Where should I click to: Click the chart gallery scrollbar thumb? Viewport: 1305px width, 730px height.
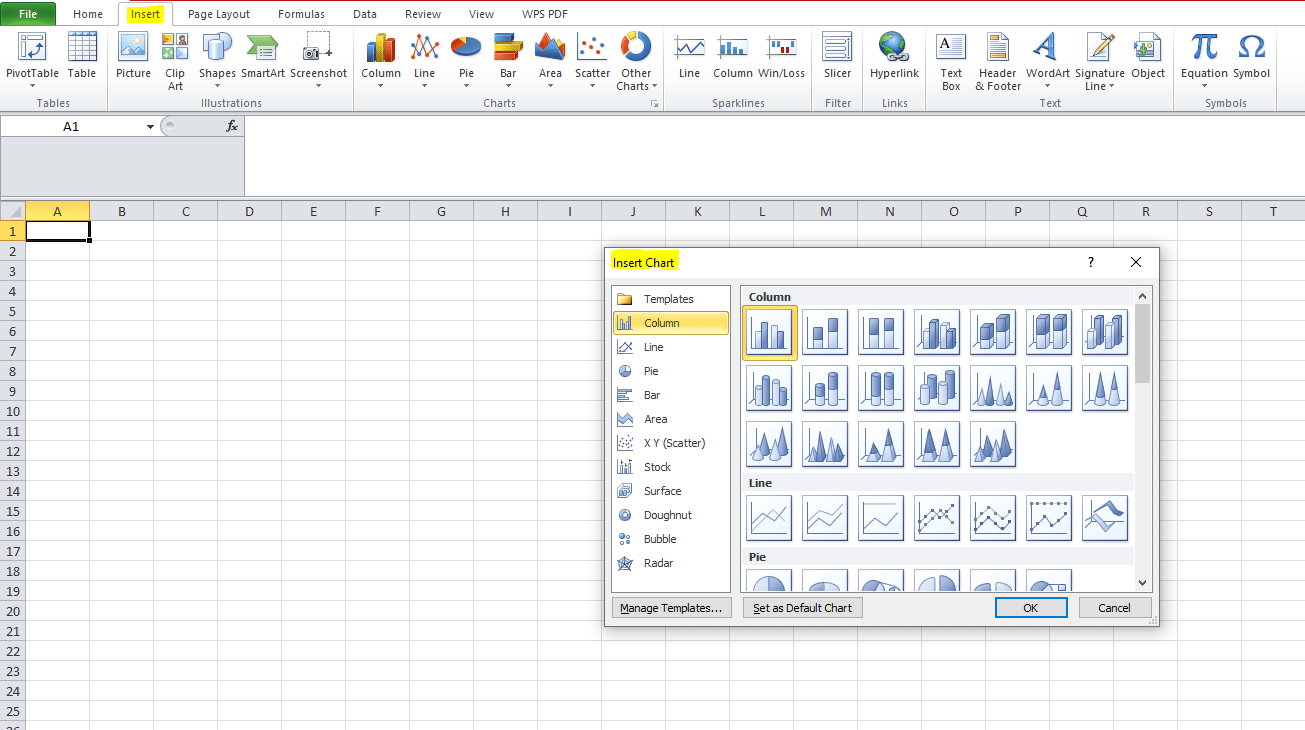click(1142, 343)
